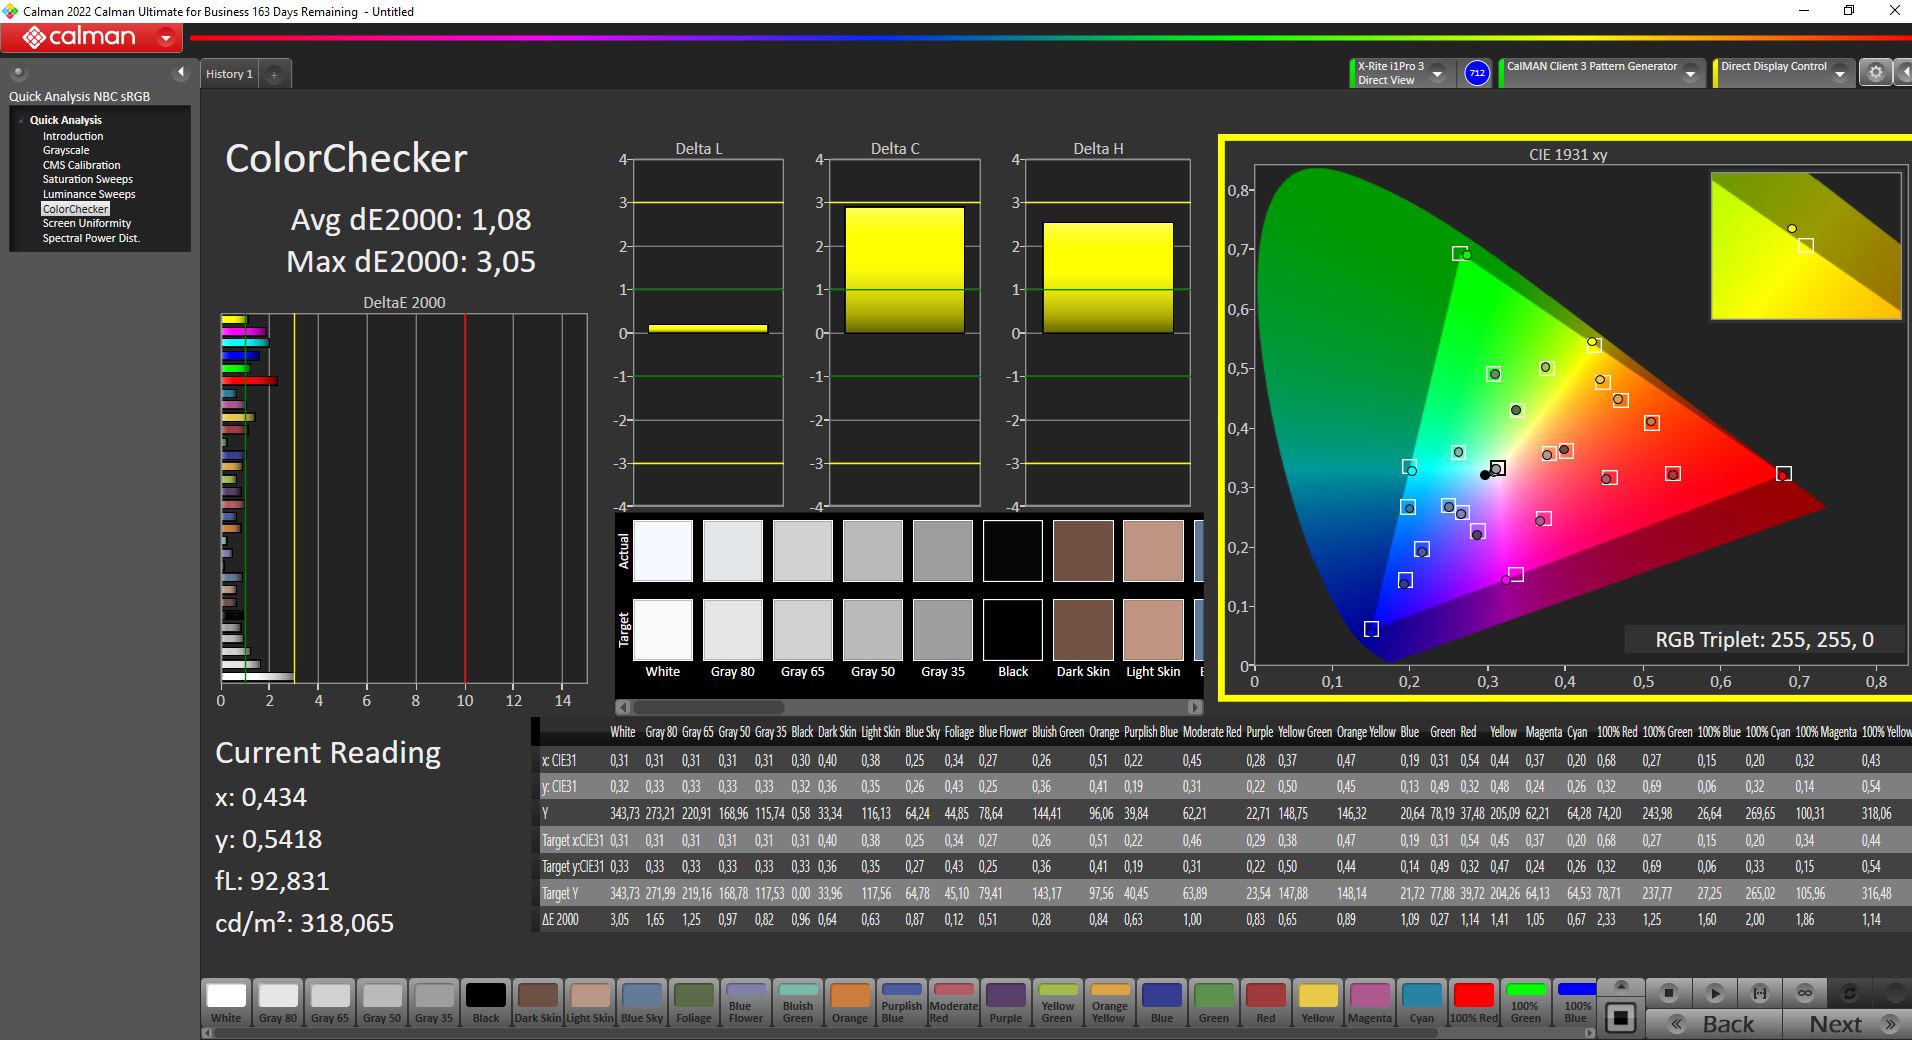
Task: Add a new history tab with plus icon
Action: 274,74
